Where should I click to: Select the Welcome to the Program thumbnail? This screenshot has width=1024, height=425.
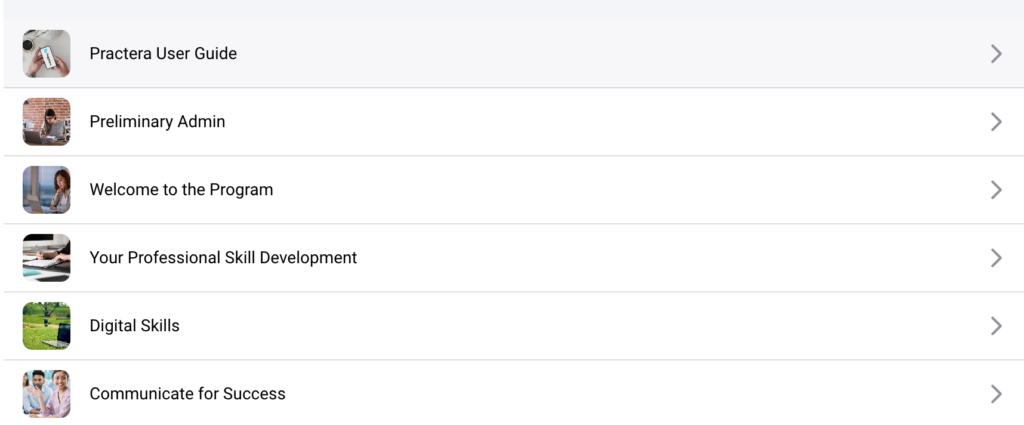[46, 190]
